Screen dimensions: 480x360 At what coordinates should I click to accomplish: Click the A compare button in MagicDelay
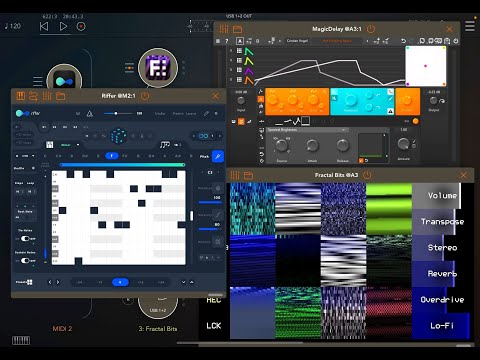click(240, 41)
